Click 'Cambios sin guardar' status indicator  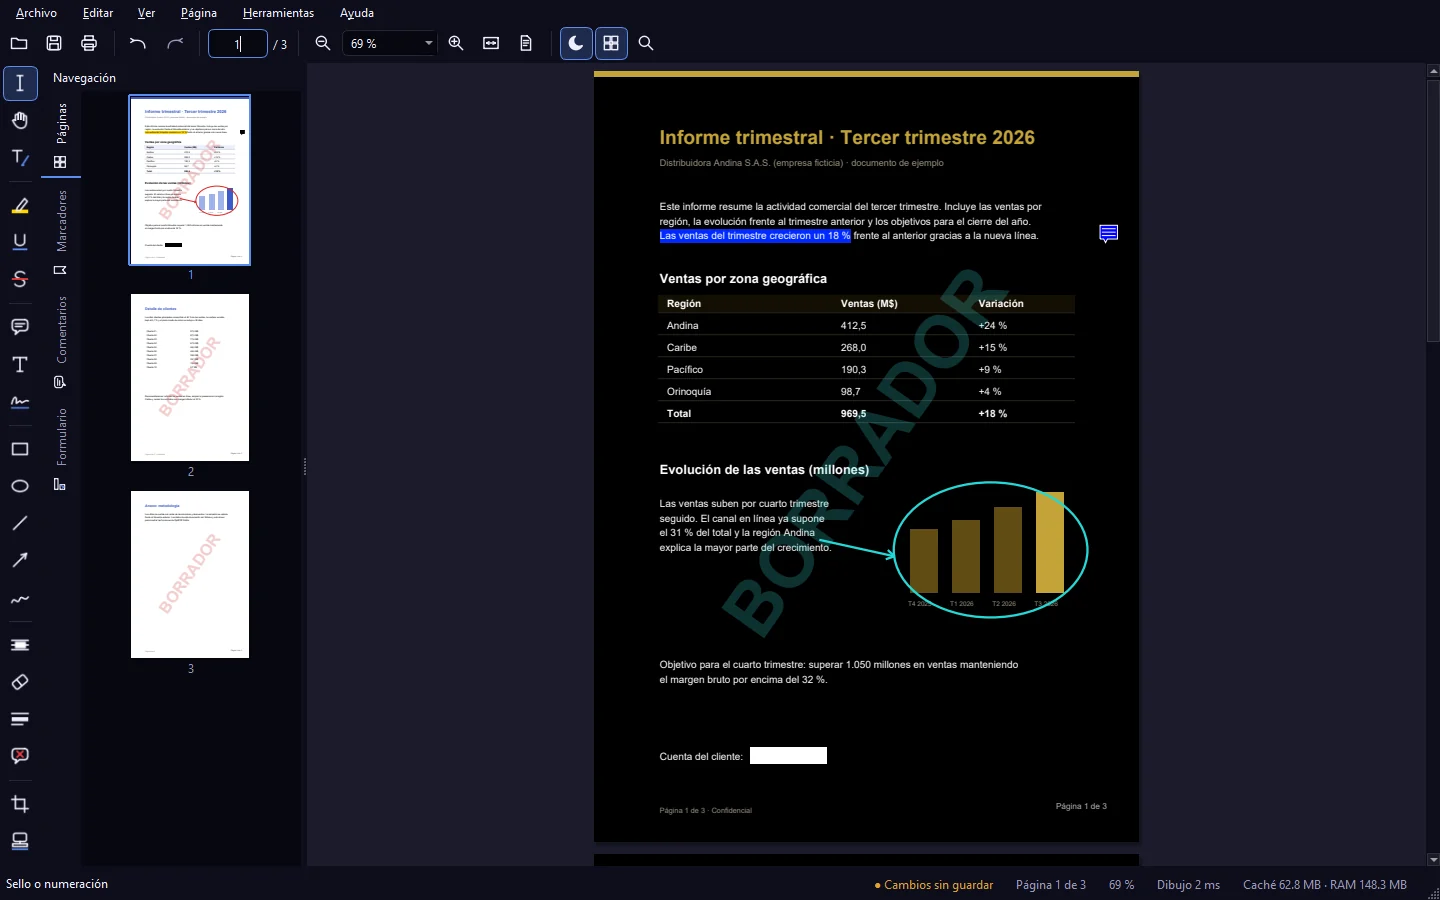(934, 885)
